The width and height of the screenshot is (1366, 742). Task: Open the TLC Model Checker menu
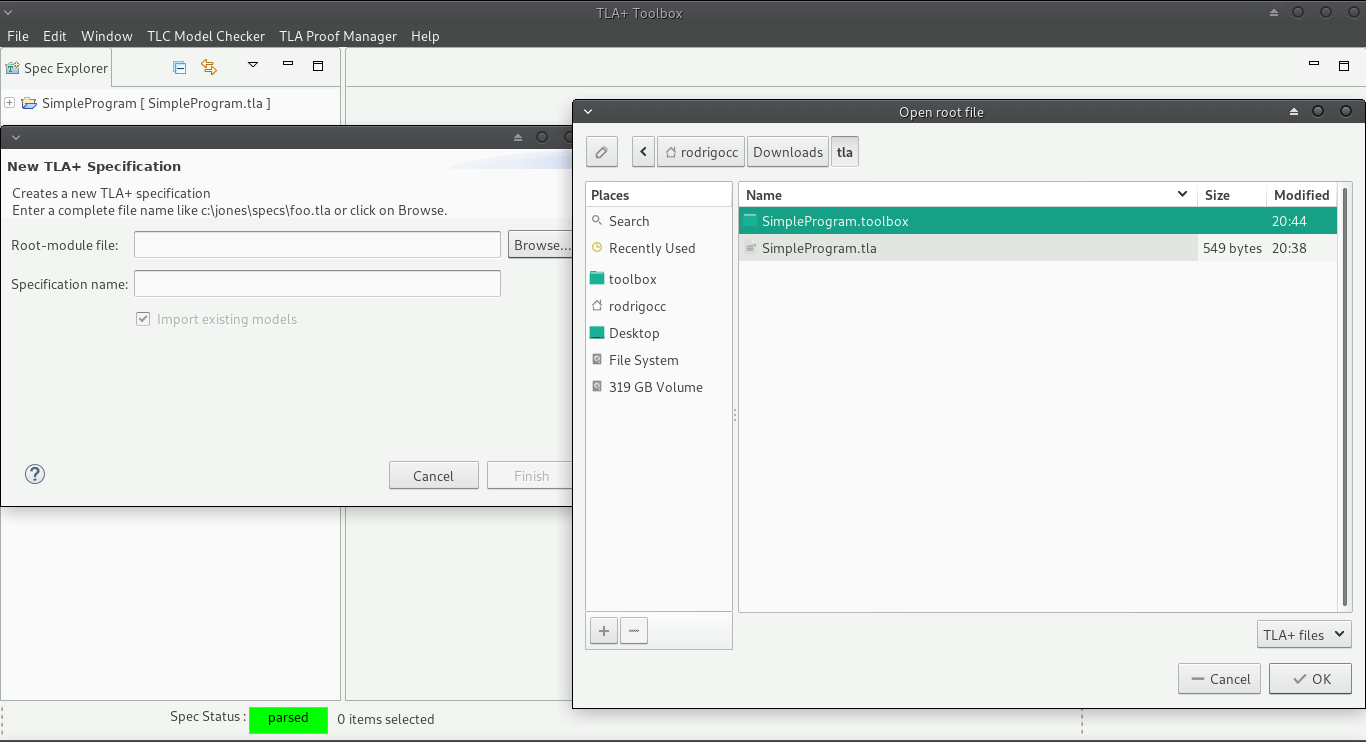[206, 36]
